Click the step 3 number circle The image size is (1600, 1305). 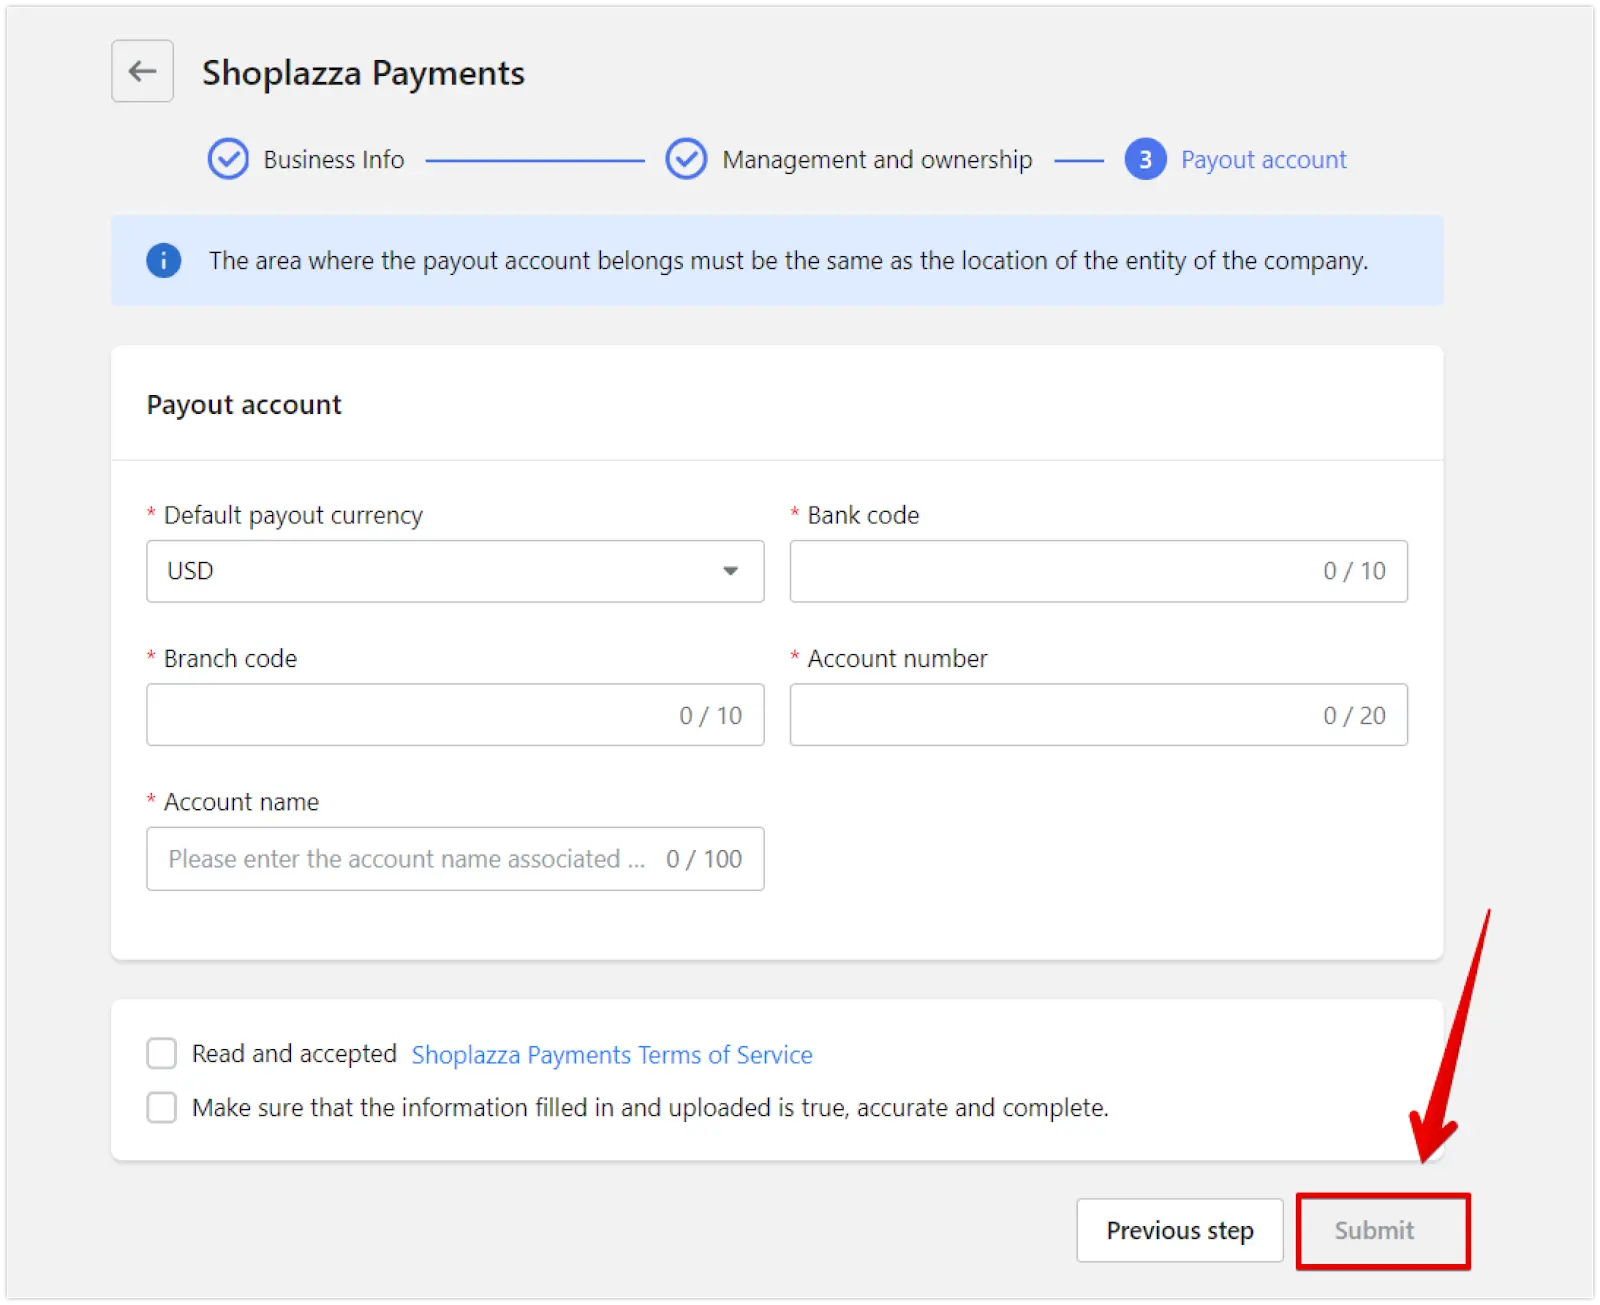(x=1145, y=159)
